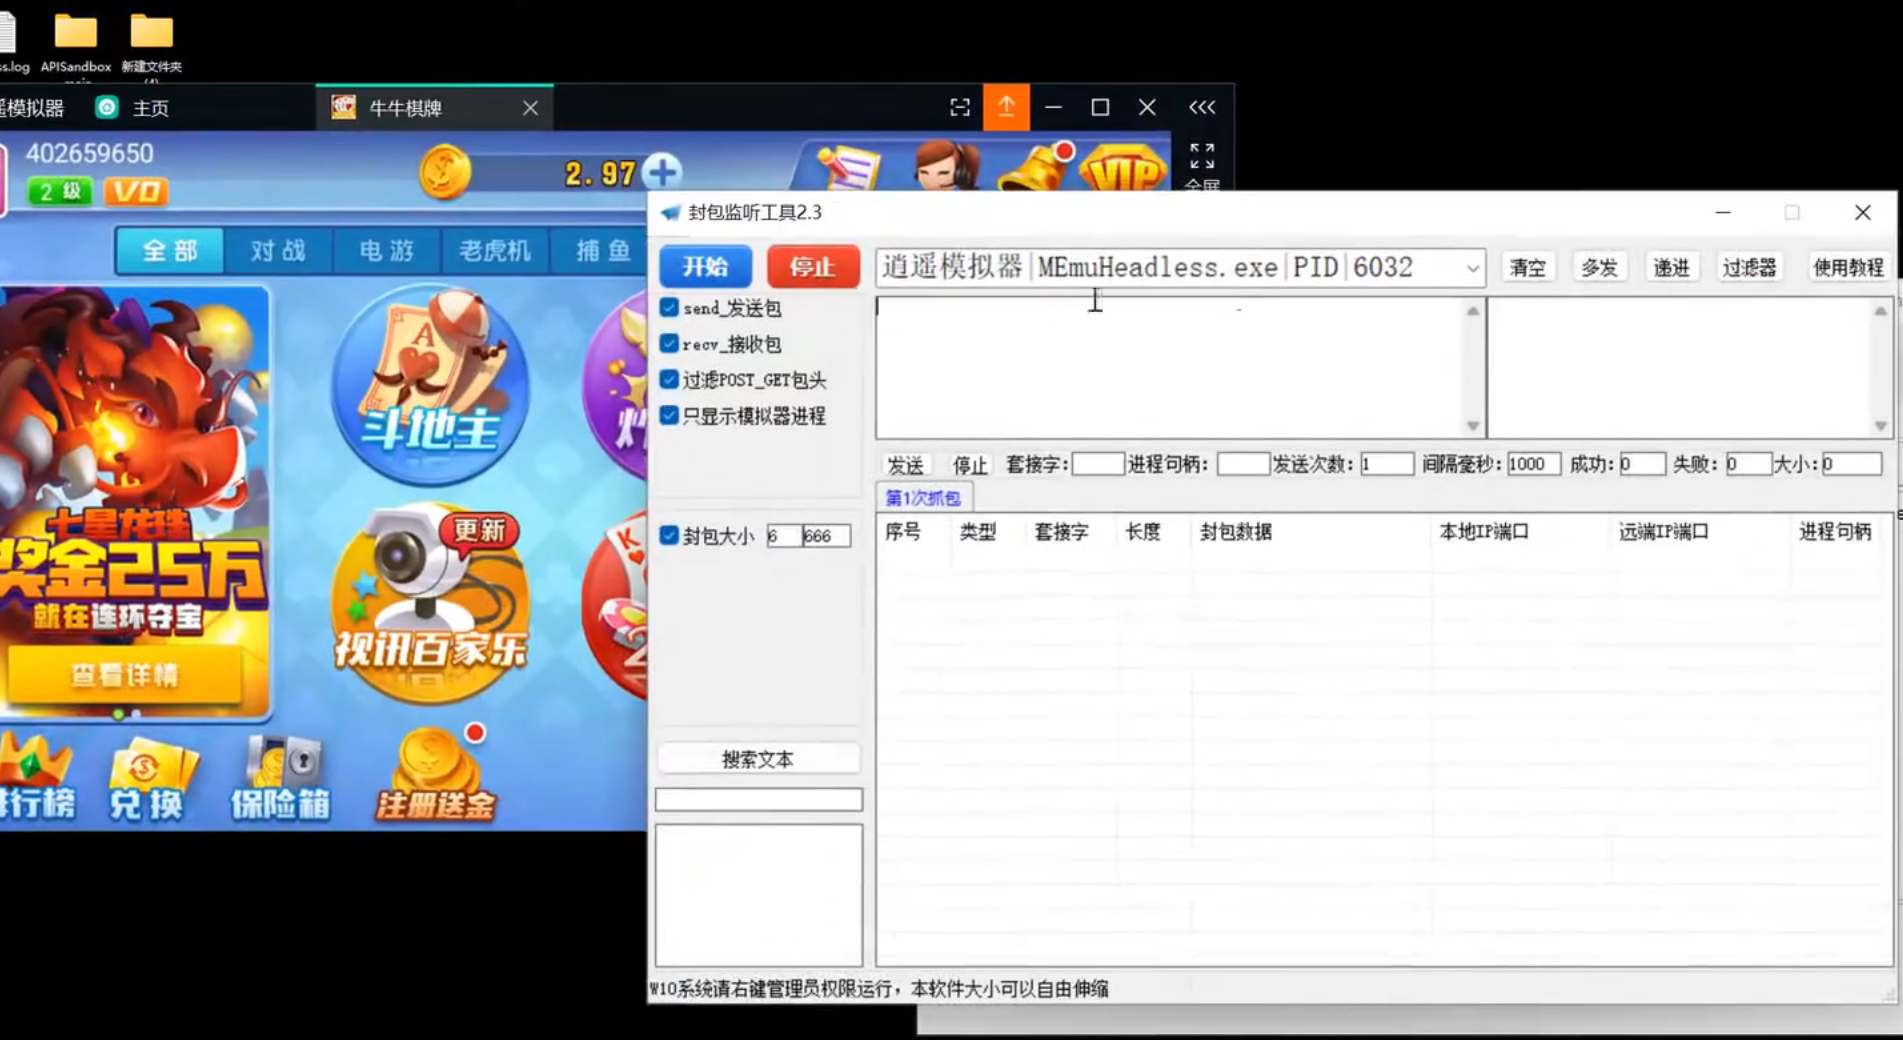Click the orange upload arrow icon
The height and width of the screenshot is (1040, 1903).
coord(1006,107)
